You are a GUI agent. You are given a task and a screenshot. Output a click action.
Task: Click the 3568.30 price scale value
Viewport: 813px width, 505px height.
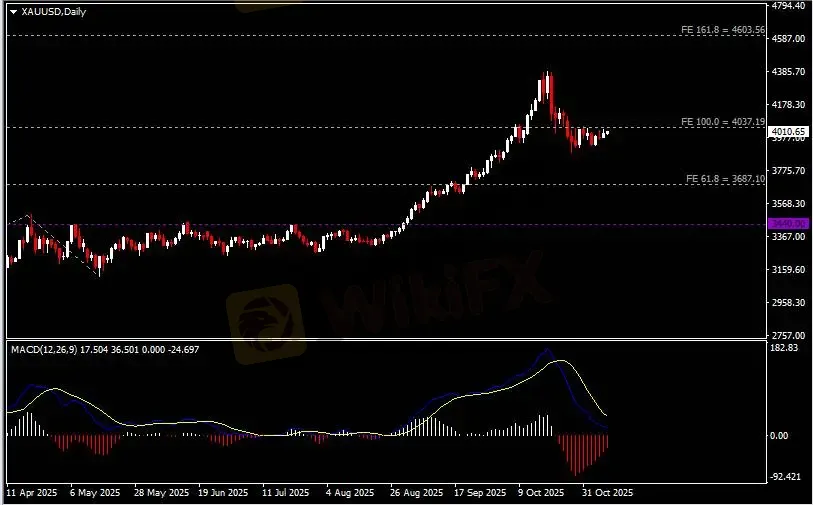(x=789, y=204)
